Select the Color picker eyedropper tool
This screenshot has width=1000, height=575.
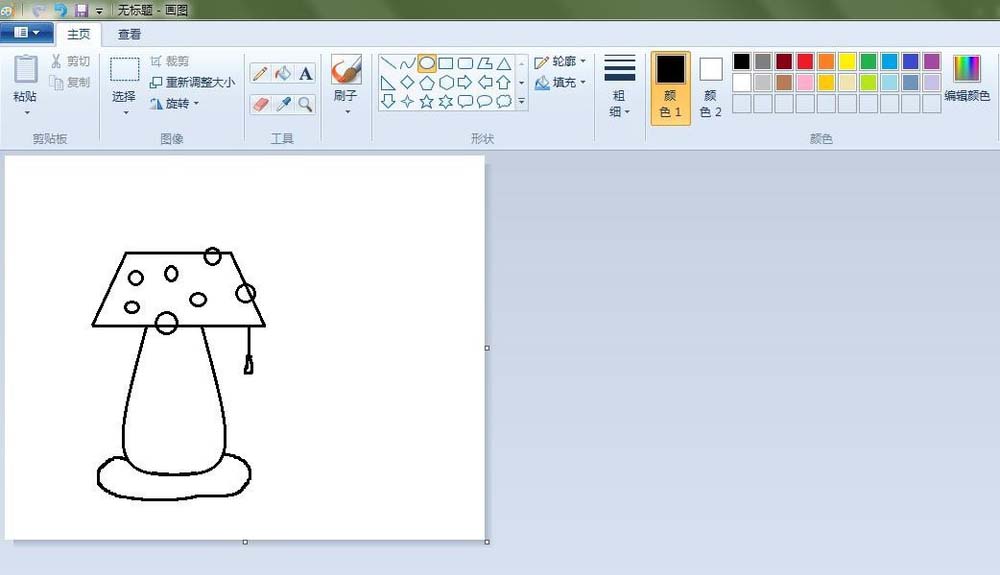tap(283, 104)
